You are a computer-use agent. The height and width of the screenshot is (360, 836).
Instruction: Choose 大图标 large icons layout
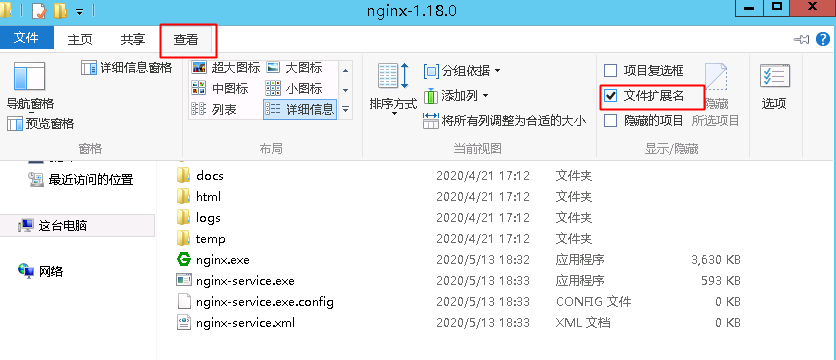coord(294,68)
